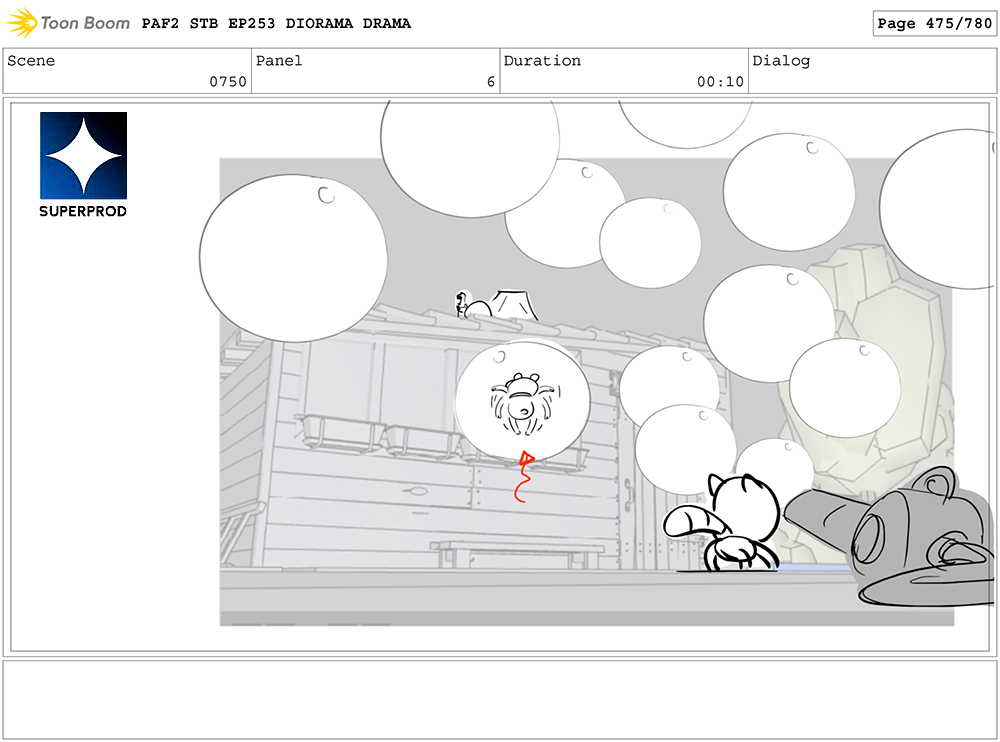
Task: Select the project title PAF2 STB EP253 DIORAMA DRAMA
Action: tap(276, 24)
